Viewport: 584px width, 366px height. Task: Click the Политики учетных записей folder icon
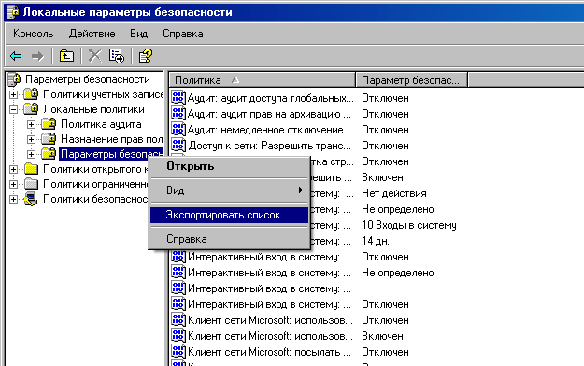(31, 94)
